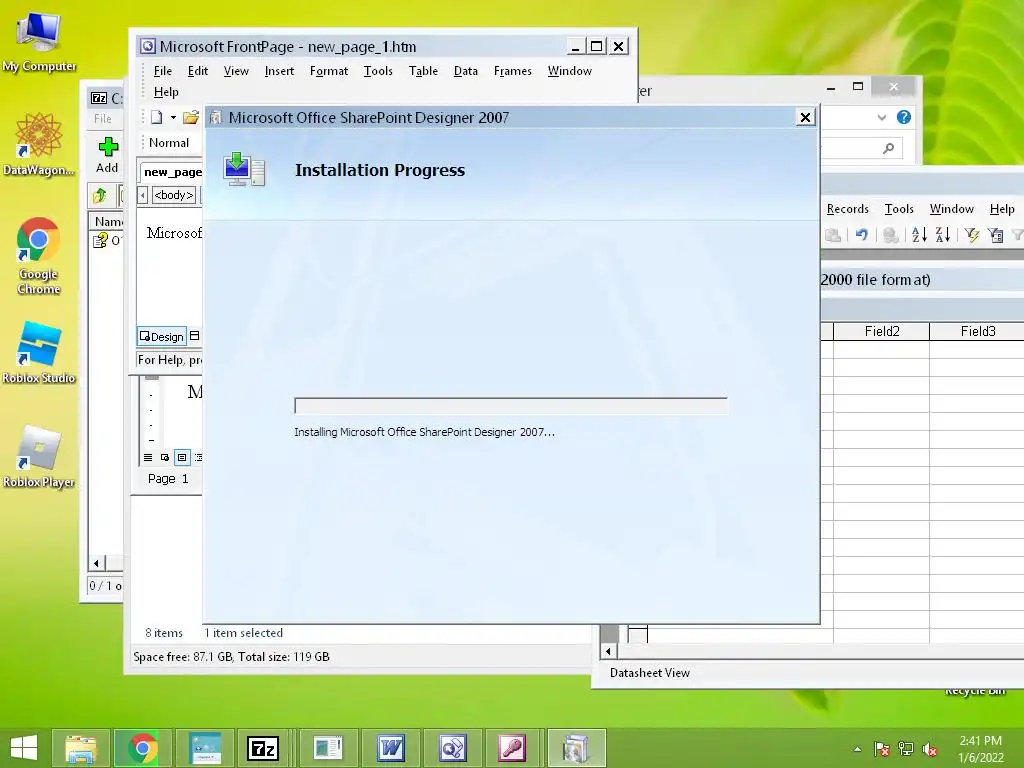This screenshot has height=768, width=1024.
Task: Open File Explorer from the taskbar
Action: (x=81, y=748)
